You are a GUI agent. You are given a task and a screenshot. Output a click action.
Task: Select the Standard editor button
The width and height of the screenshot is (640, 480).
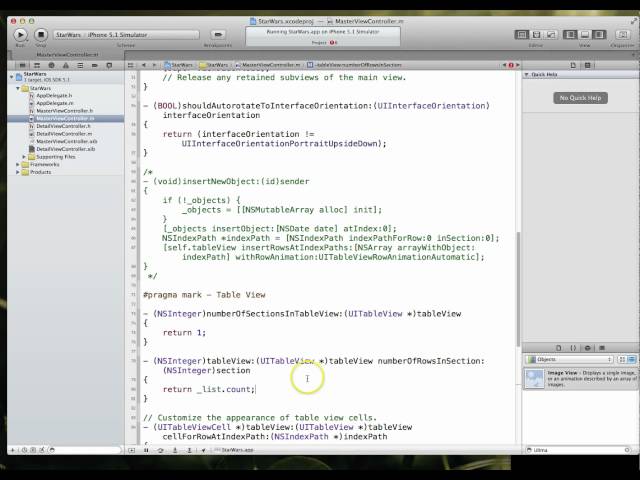point(522,35)
